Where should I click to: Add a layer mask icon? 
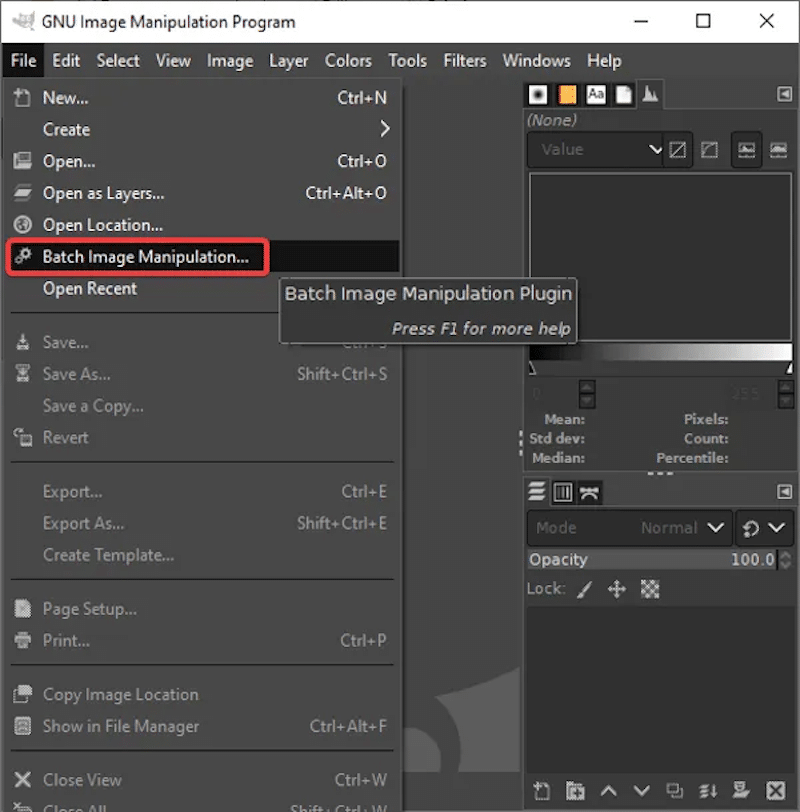pos(741,790)
